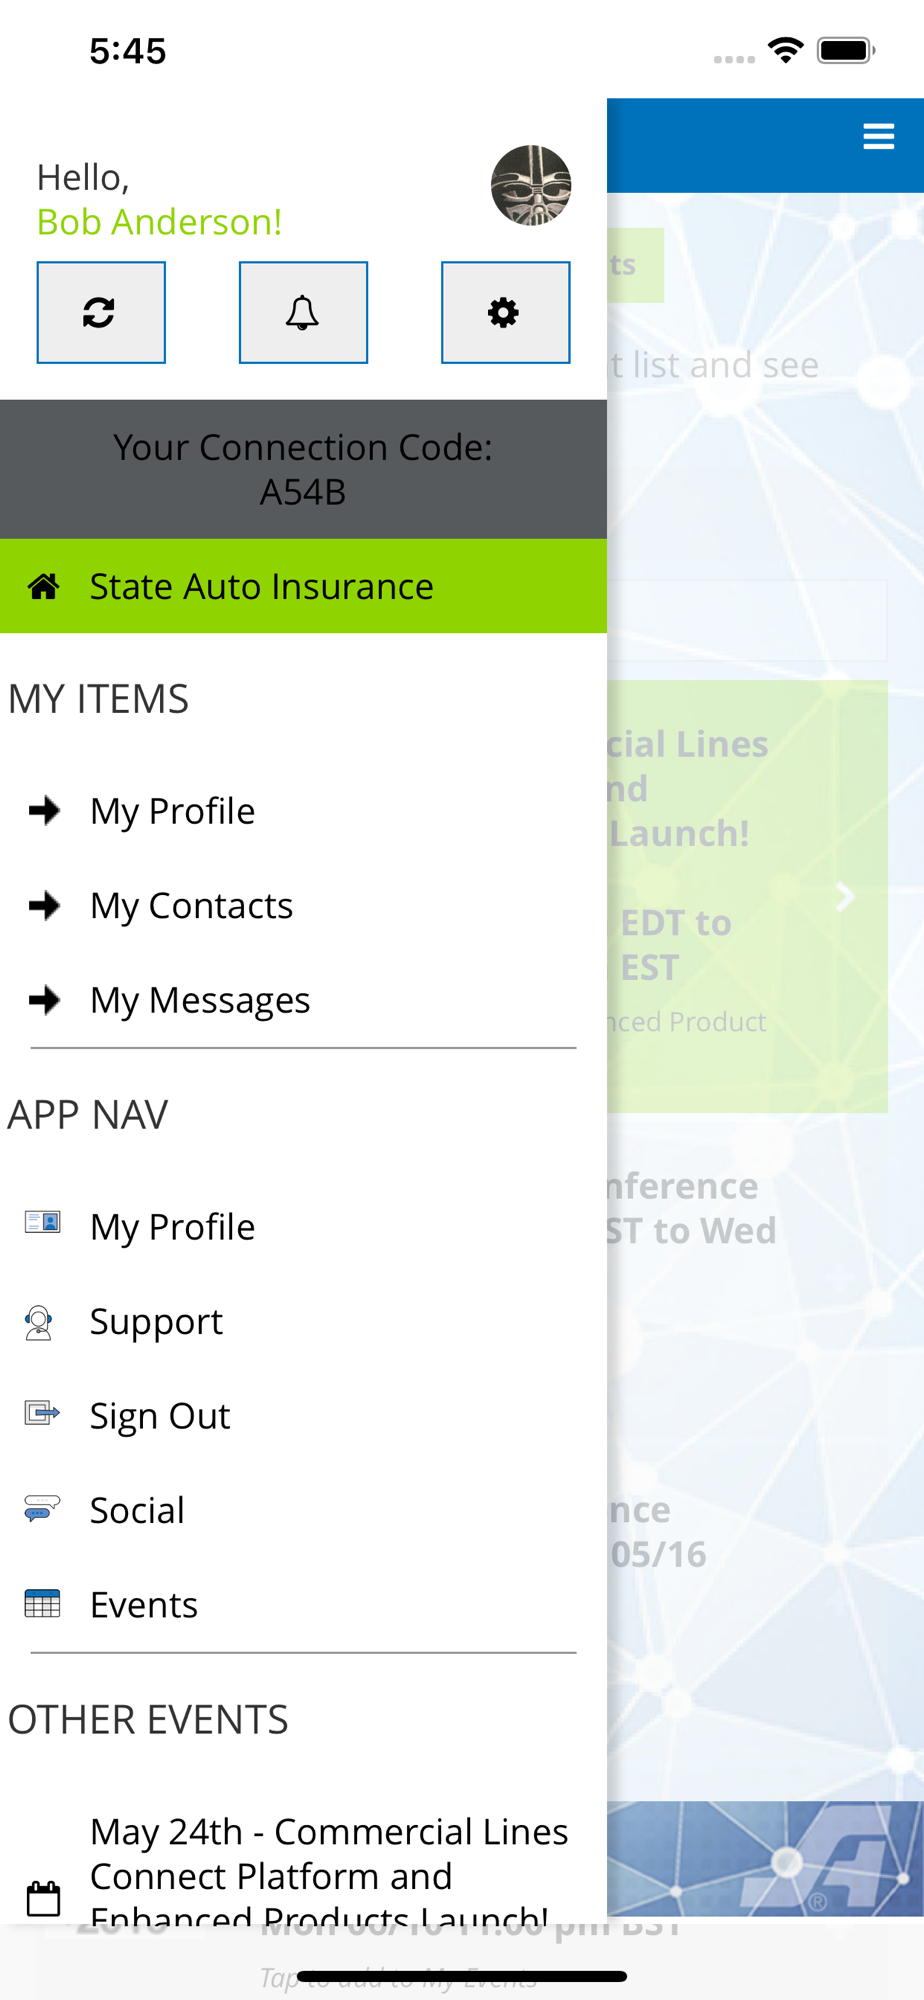
Task: Open My Contacts
Action: (x=191, y=906)
